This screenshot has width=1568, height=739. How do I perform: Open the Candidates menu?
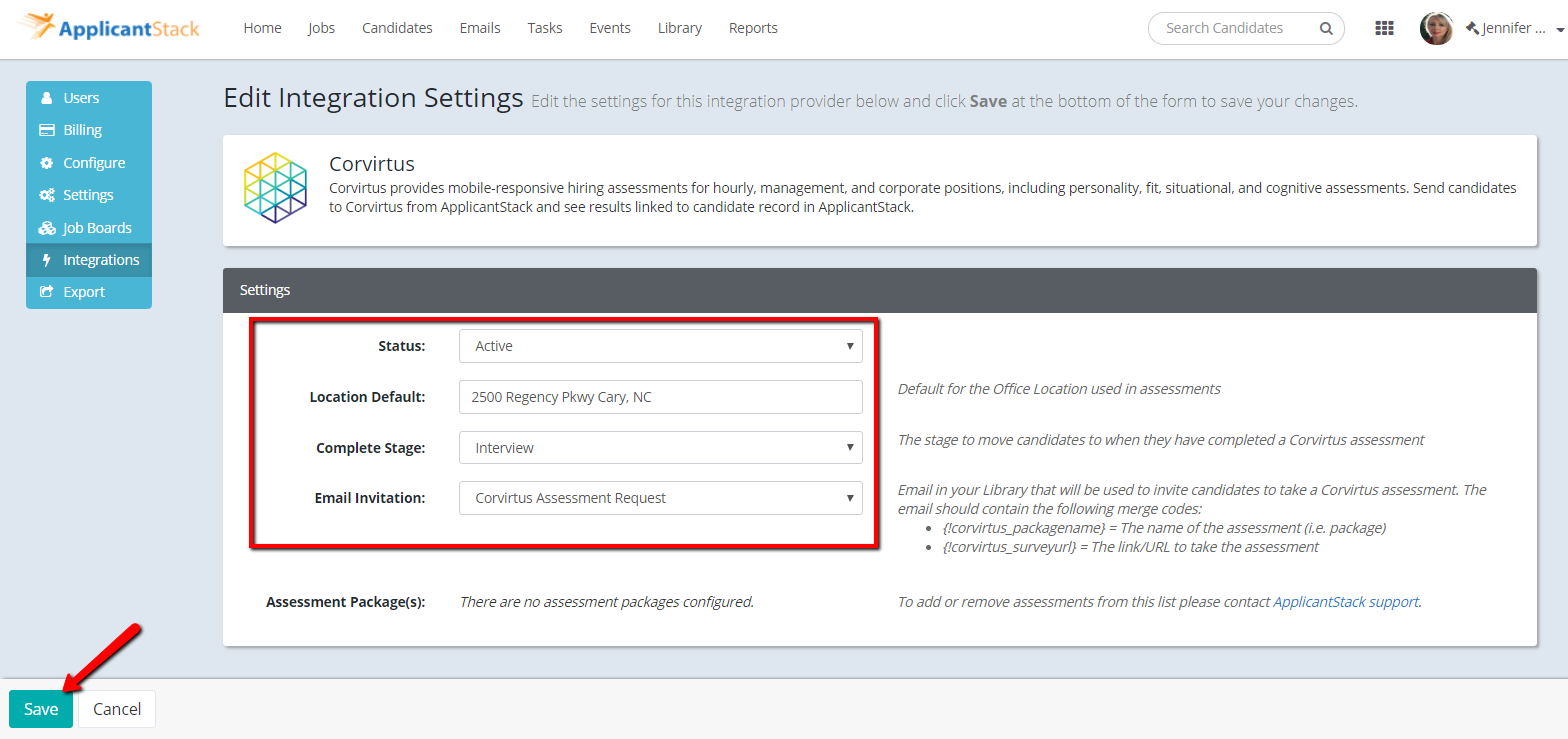coord(397,28)
